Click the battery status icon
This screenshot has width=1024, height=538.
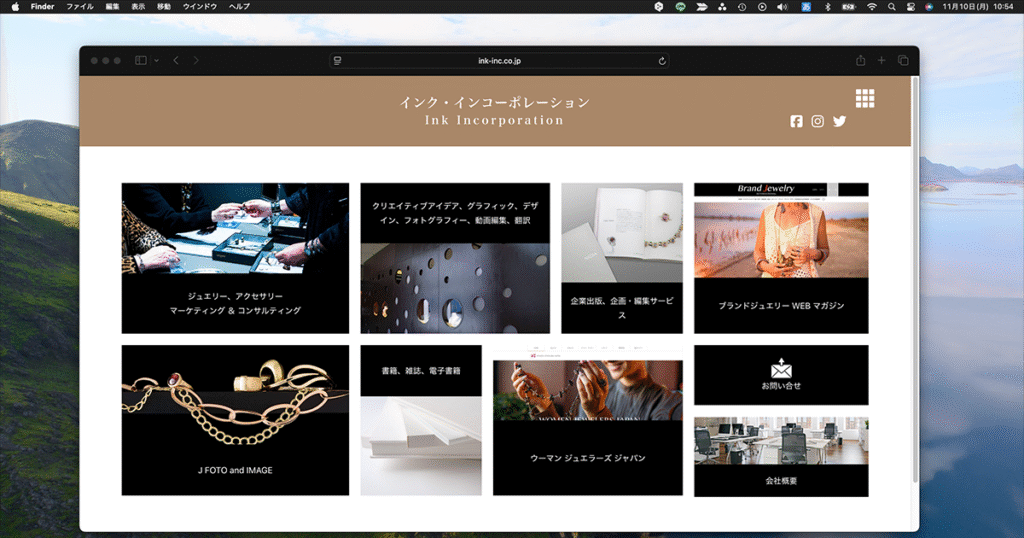(x=849, y=7)
